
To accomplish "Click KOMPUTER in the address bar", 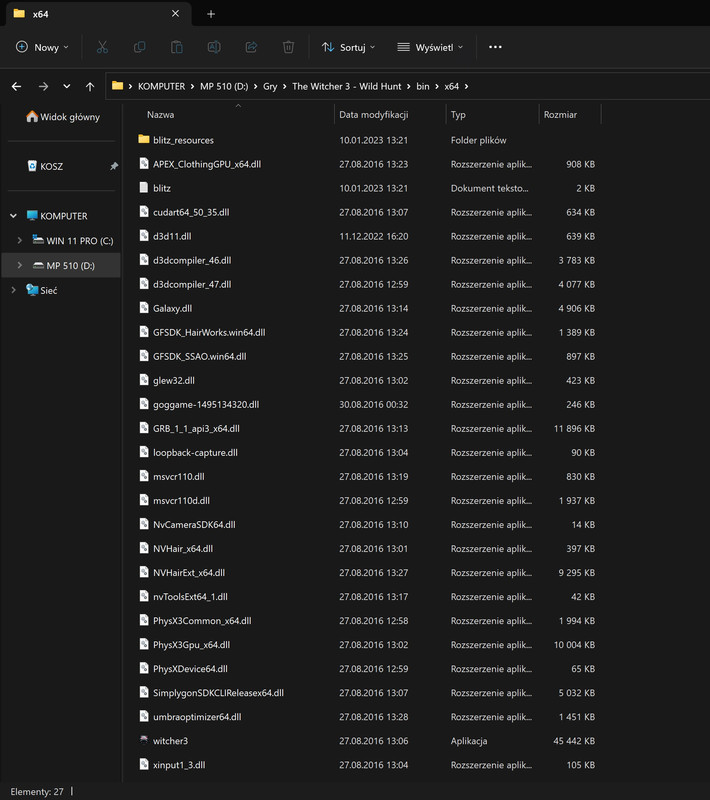I will point(161,86).
